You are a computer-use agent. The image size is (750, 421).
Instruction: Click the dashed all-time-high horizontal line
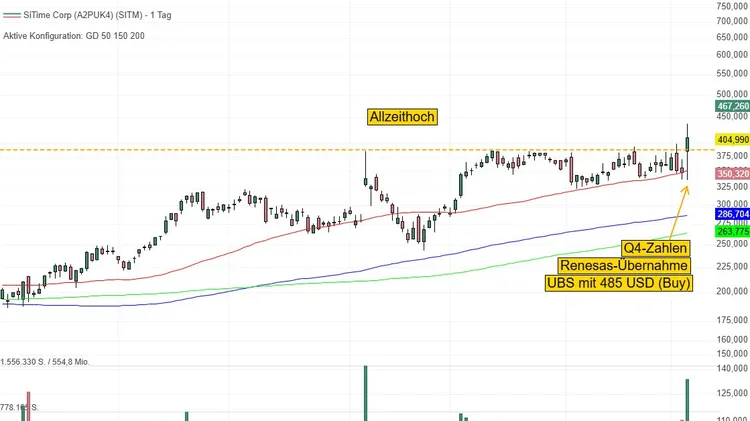tap(200, 150)
